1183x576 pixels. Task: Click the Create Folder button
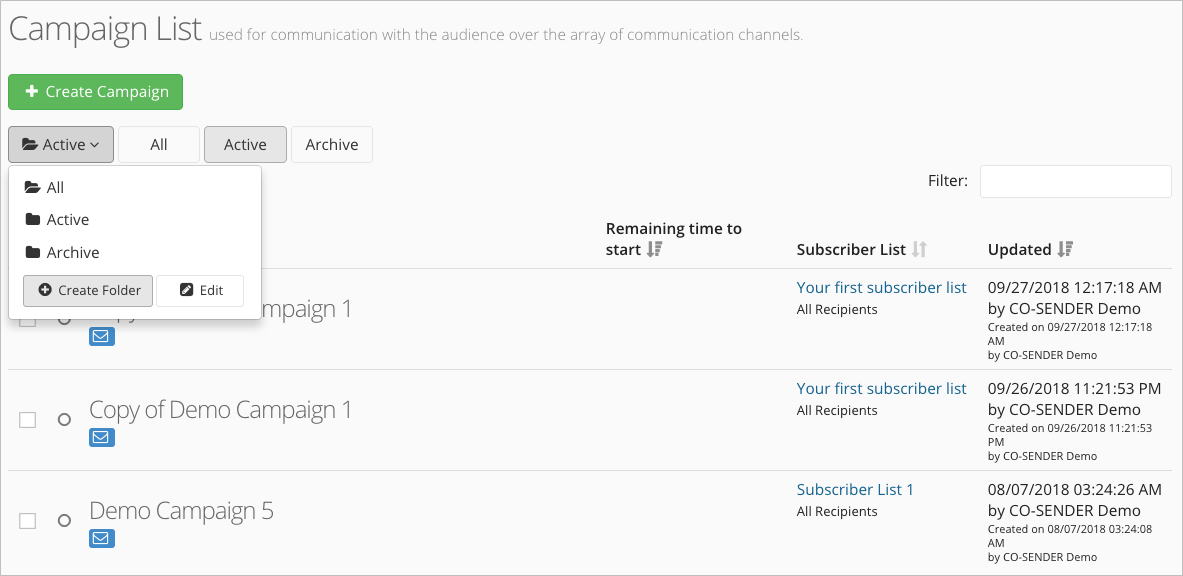tap(88, 291)
